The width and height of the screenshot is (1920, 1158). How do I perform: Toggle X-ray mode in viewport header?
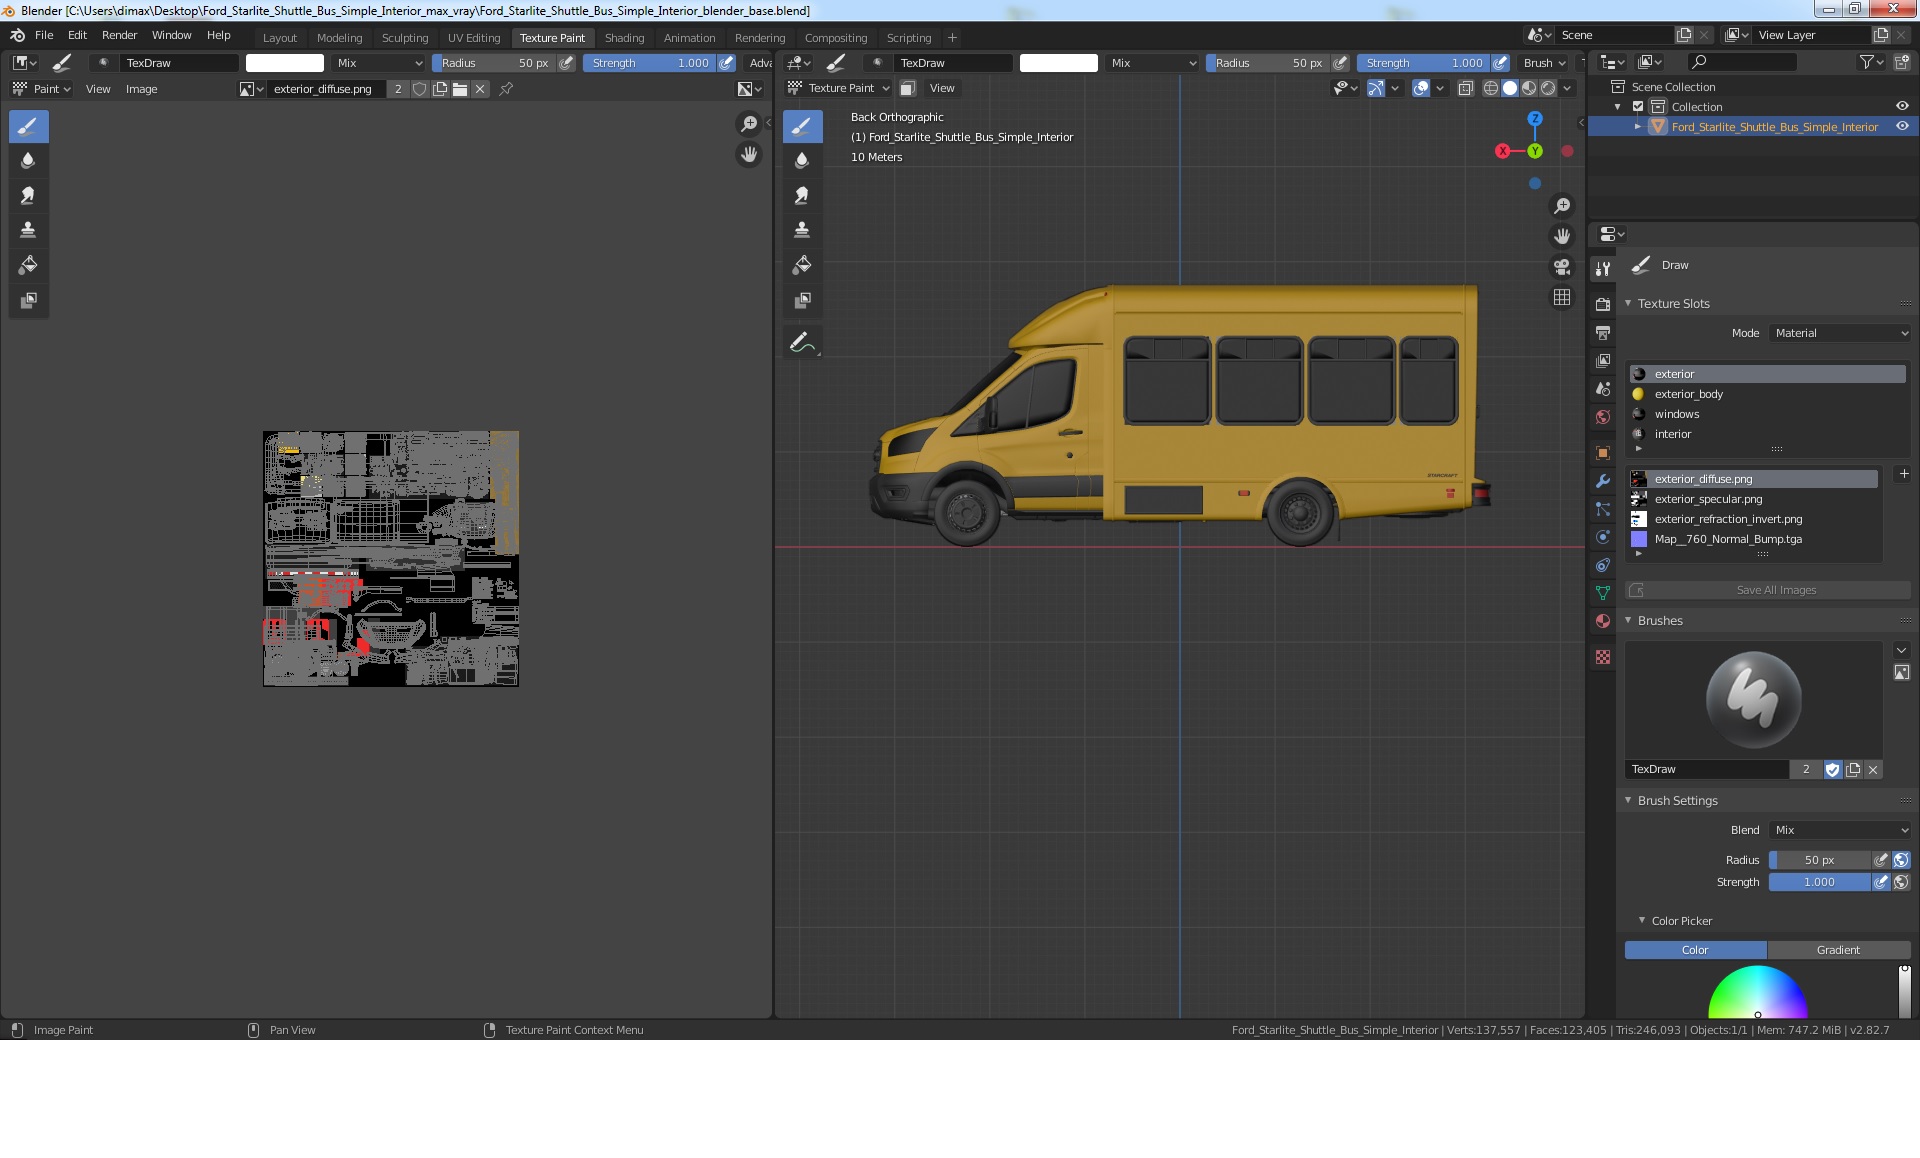[x=1465, y=88]
